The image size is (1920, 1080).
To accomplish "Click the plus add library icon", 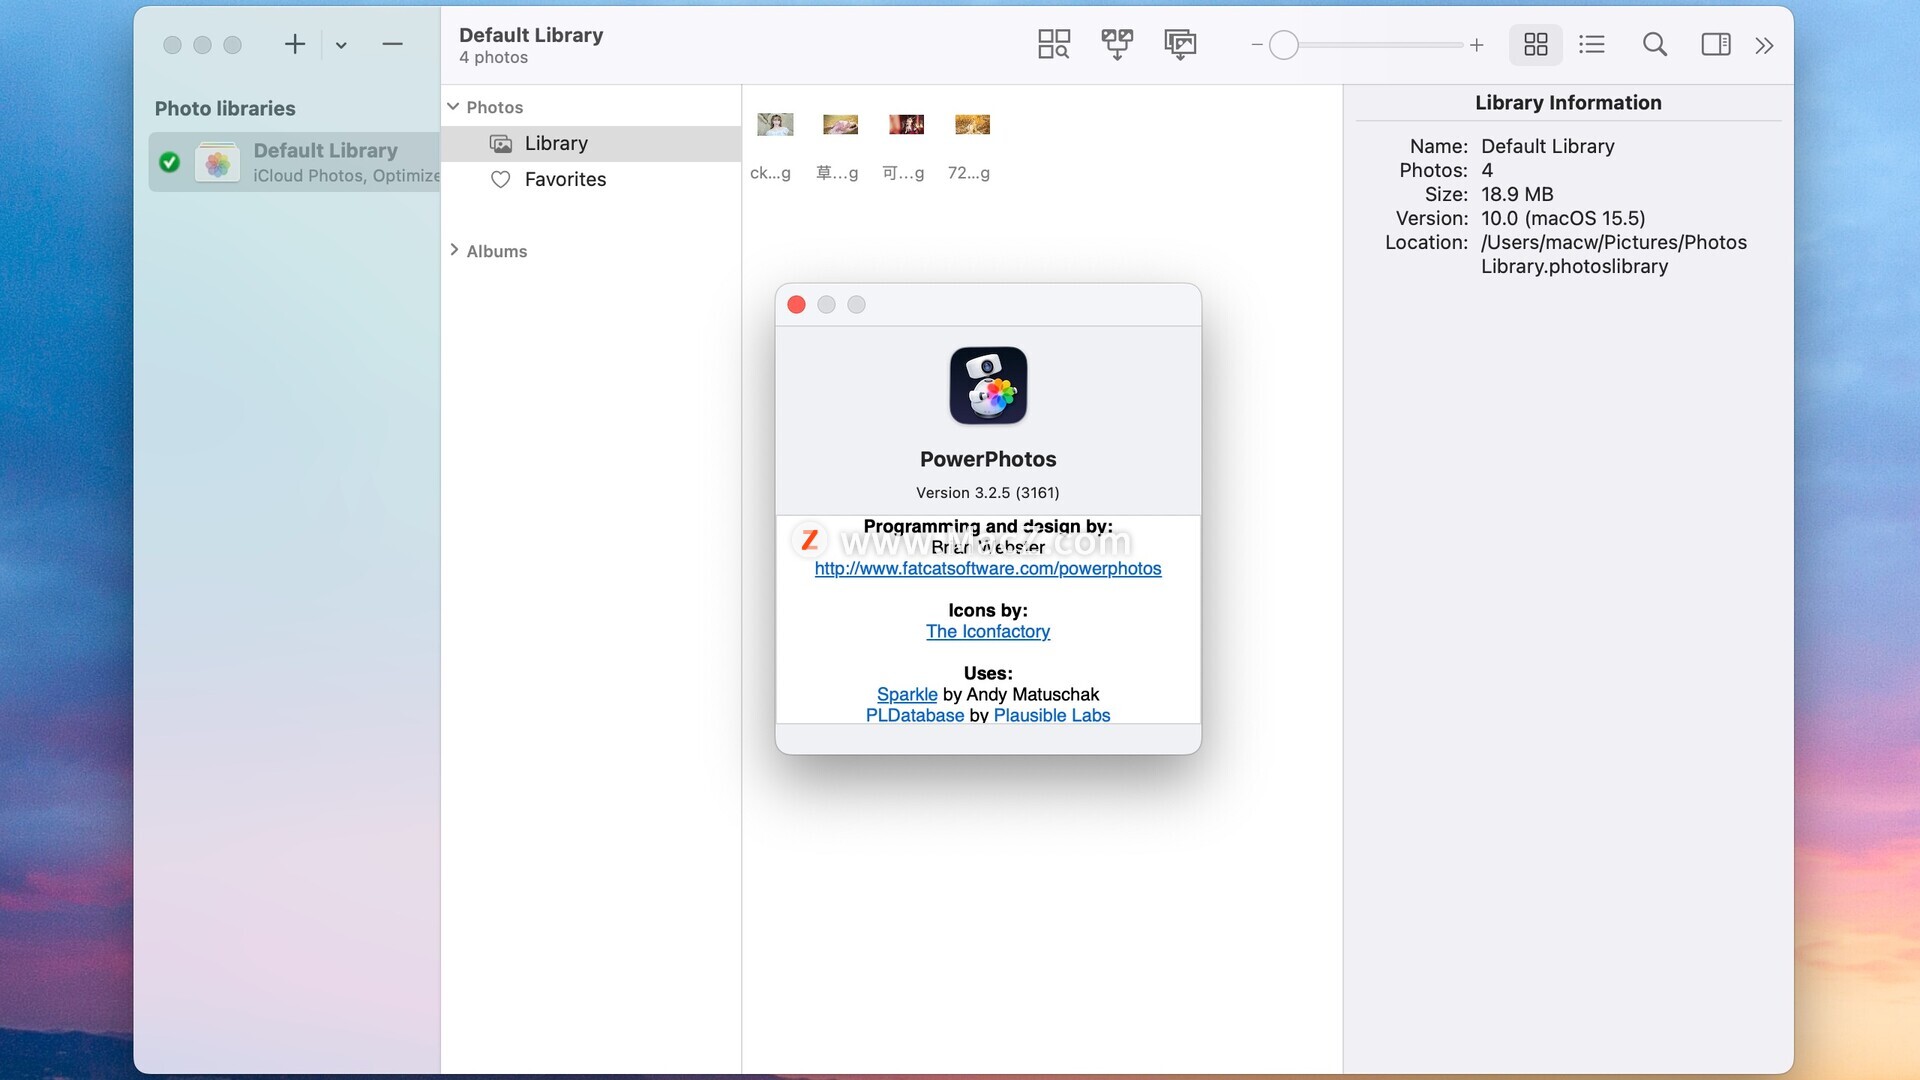I will tap(295, 44).
